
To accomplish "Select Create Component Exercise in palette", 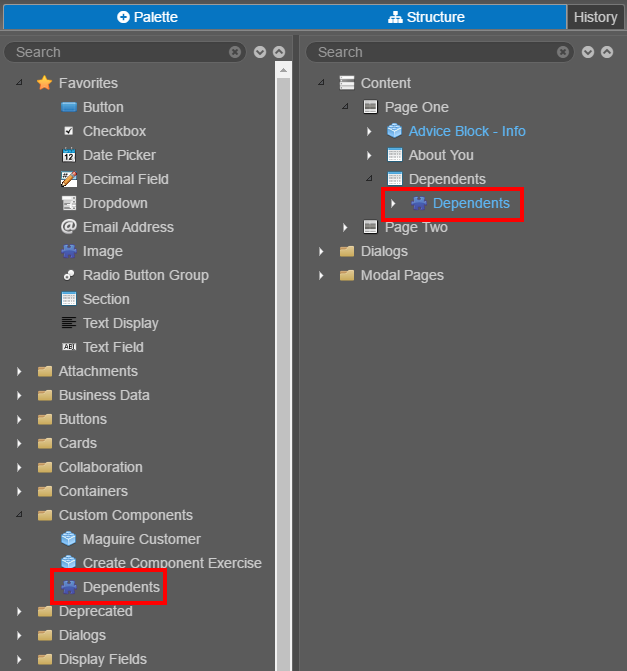I will coord(172,563).
